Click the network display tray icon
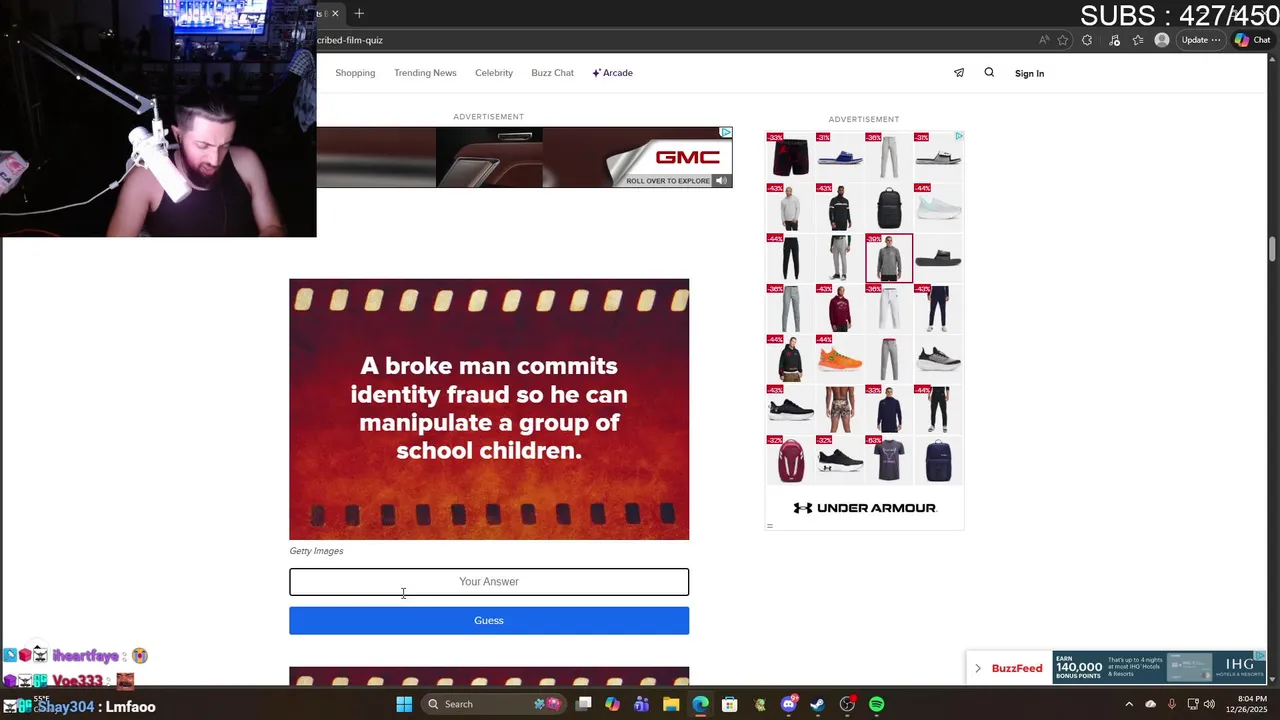 point(1192,704)
